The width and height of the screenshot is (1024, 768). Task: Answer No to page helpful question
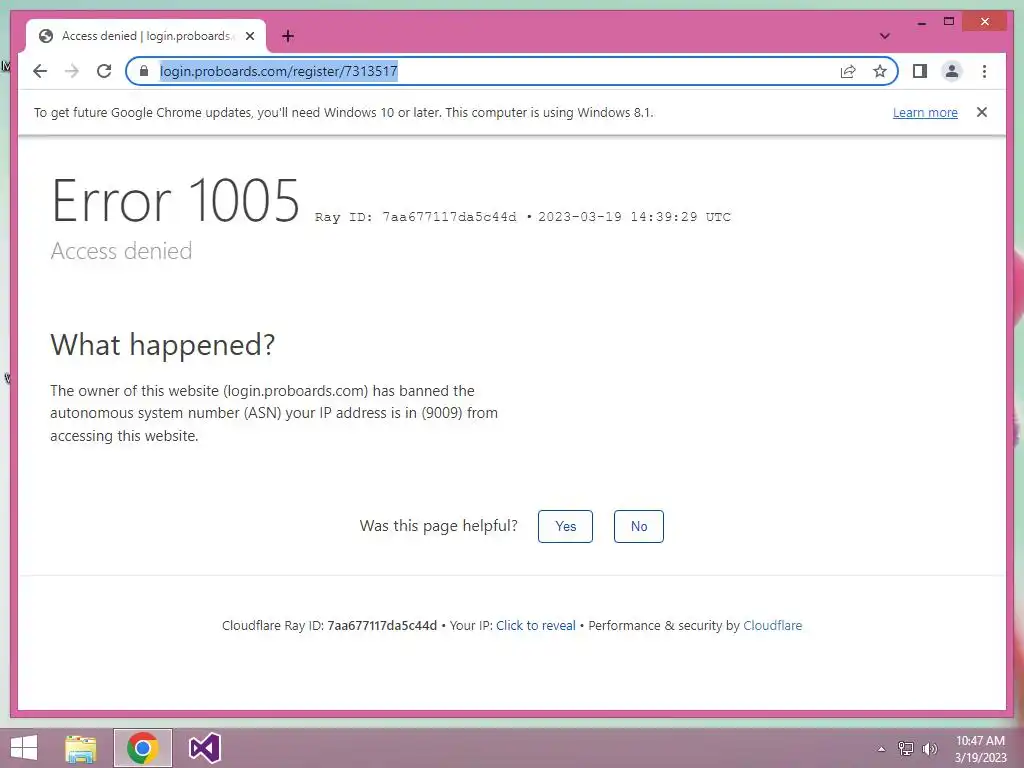pos(639,526)
